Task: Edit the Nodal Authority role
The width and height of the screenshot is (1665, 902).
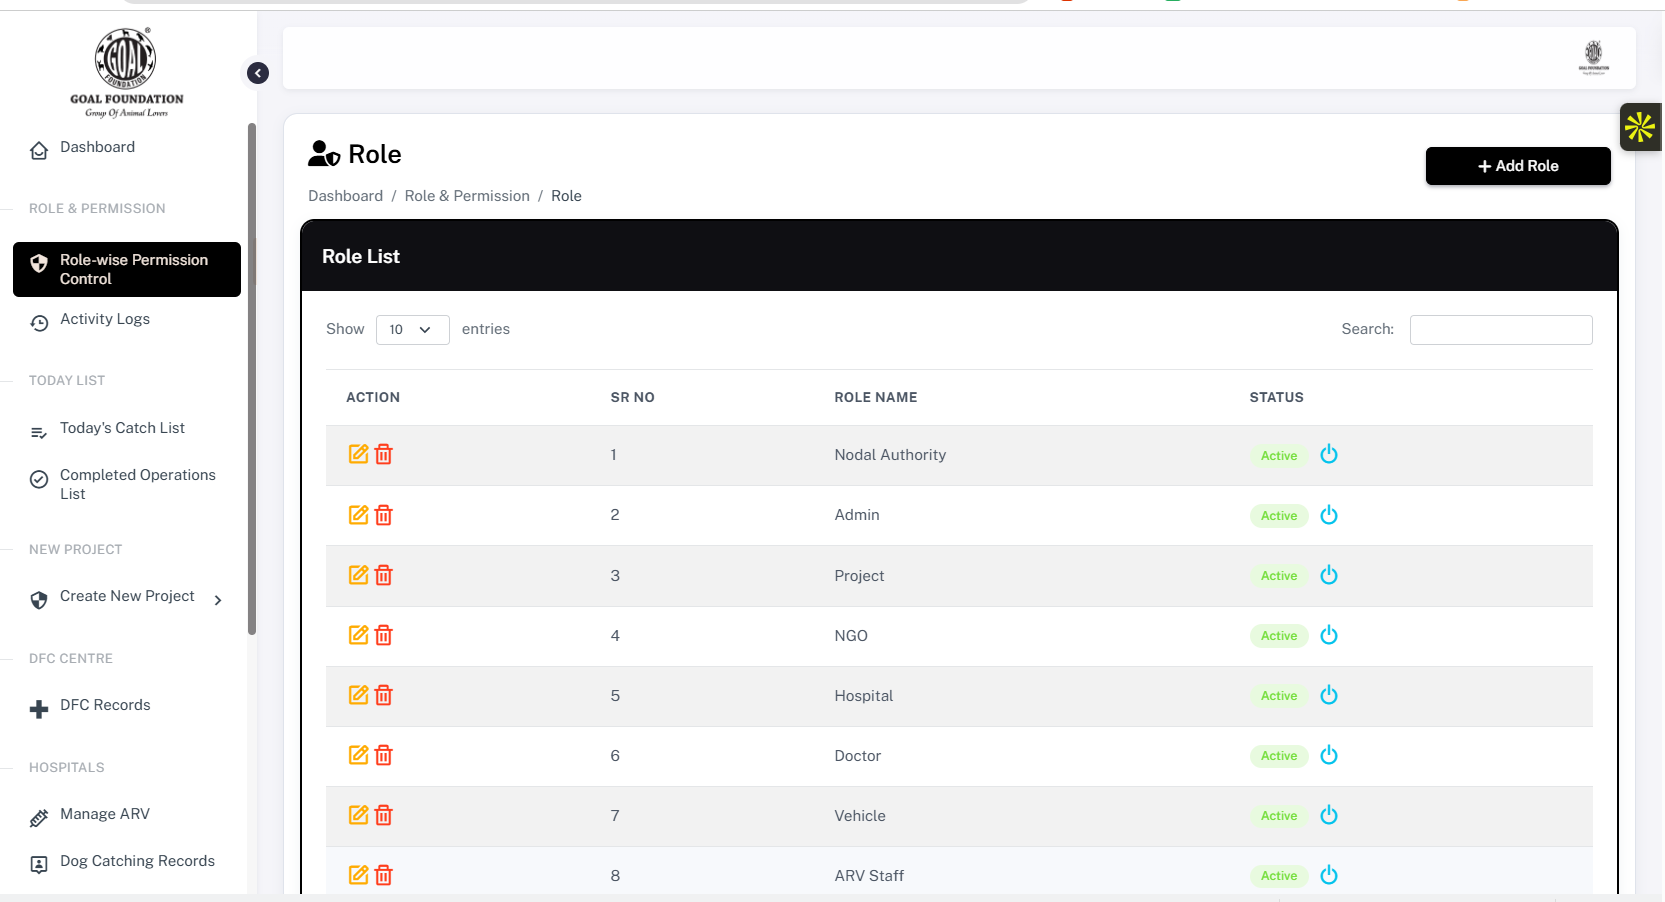Action: [358, 454]
